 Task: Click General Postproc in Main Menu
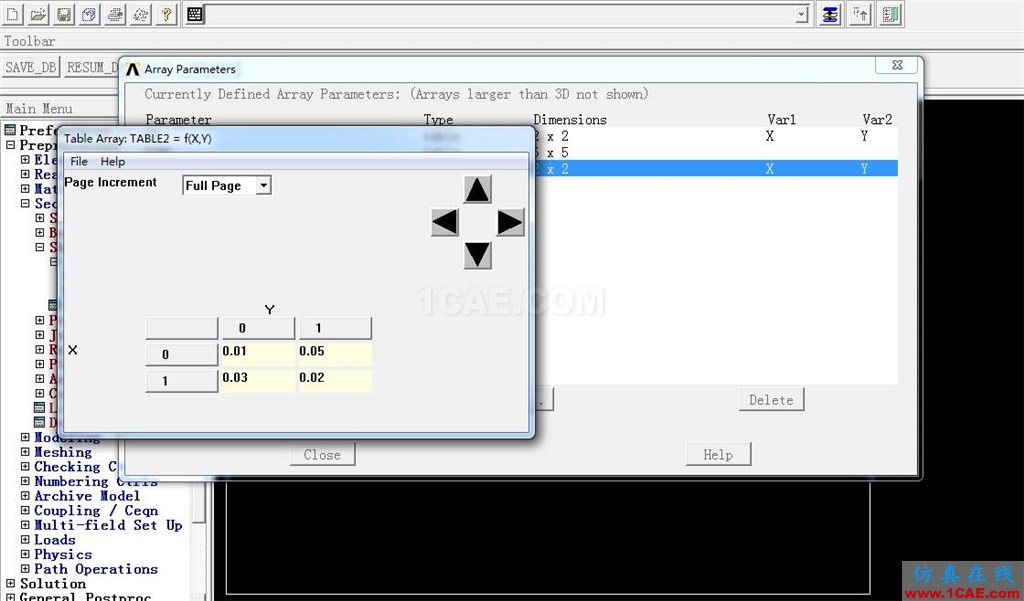[85, 596]
